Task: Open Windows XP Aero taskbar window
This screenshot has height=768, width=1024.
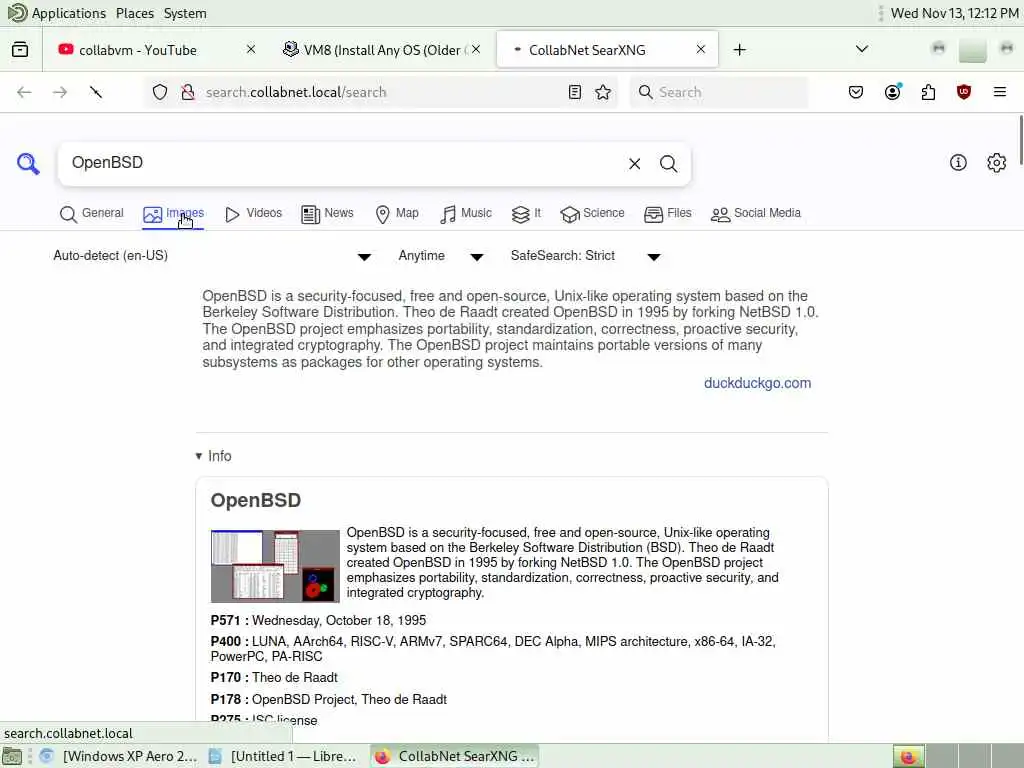Action: coord(119,756)
